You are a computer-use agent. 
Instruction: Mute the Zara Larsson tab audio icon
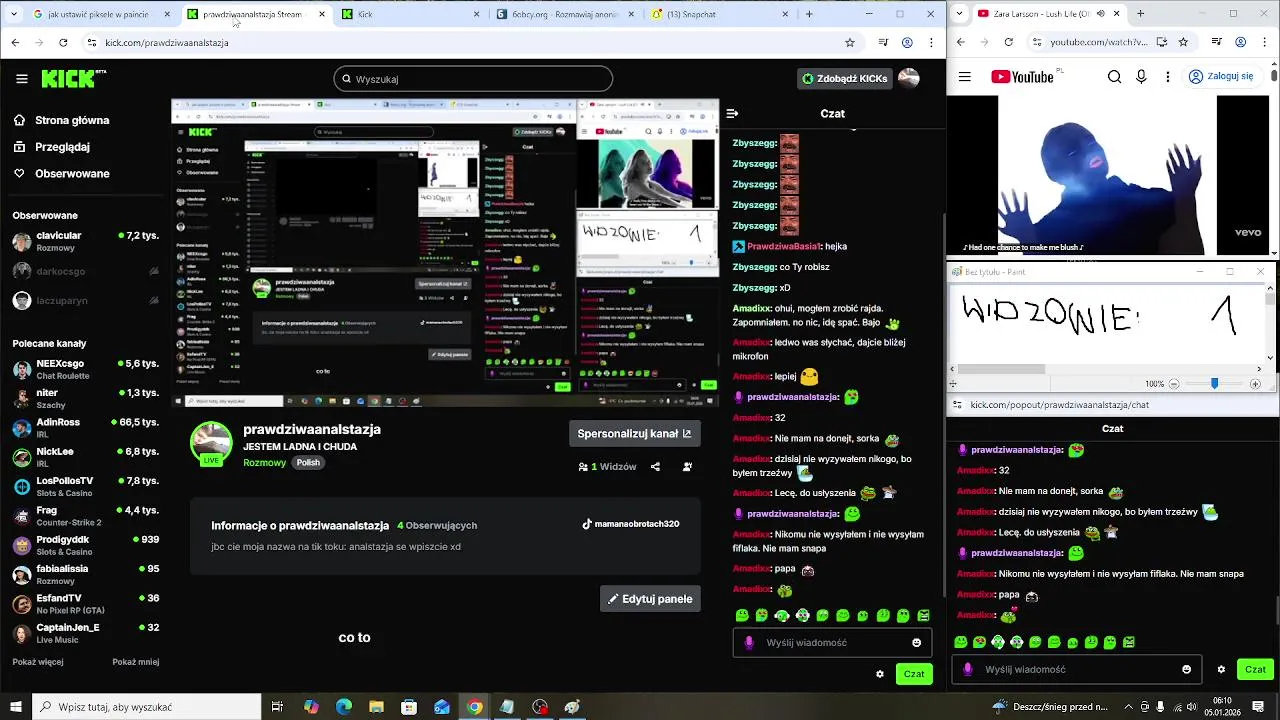click(1100, 14)
